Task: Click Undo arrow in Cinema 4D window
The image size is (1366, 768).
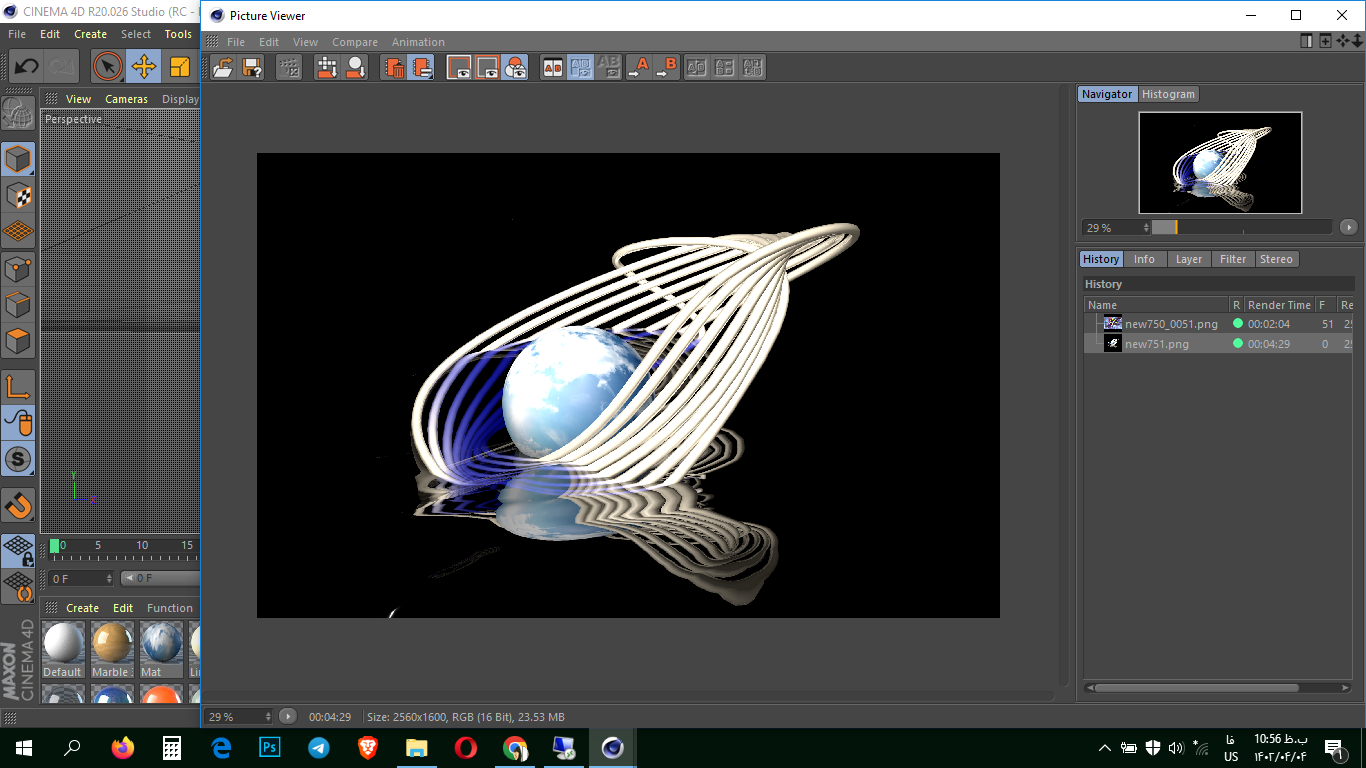Action: (x=26, y=67)
